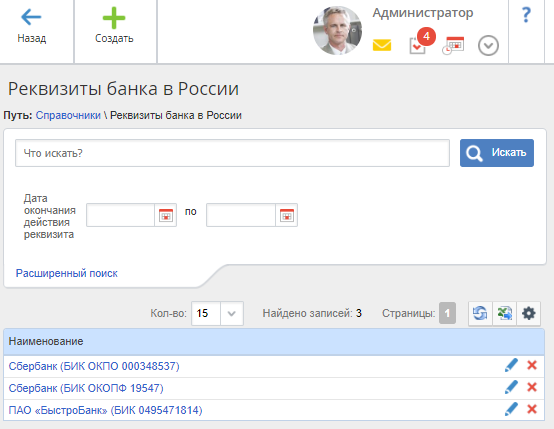The image size is (554, 429).
Task: Focus the Что искать? search field
Action: 232,153
